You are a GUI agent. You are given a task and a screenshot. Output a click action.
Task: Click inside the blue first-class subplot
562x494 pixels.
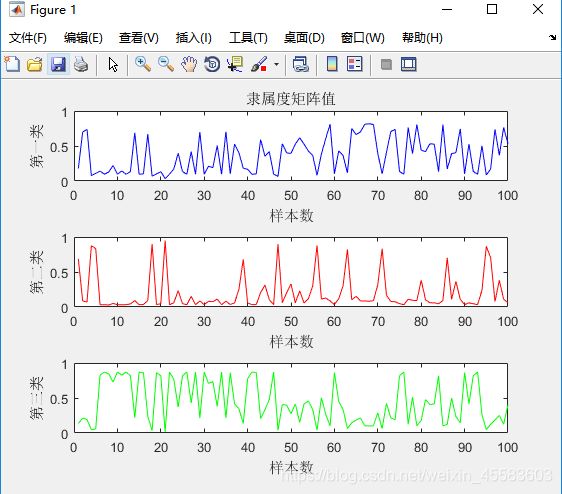pos(291,146)
